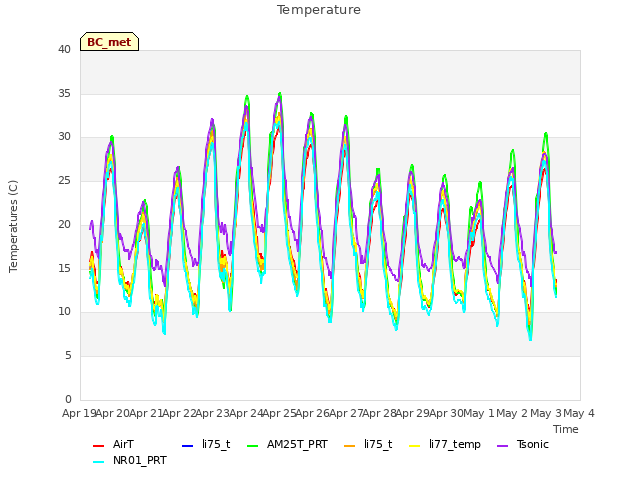Viewport: 640px width, 480px height.
Task: Click the May 1 x-axis tick label
Action: pyautogui.click(x=479, y=413)
